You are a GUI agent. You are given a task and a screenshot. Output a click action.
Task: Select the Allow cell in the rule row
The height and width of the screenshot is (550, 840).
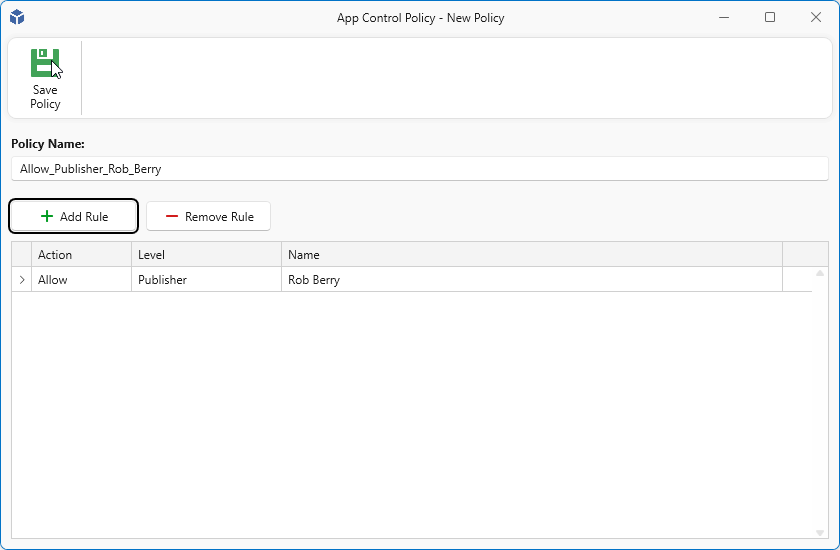click(82, 280)
